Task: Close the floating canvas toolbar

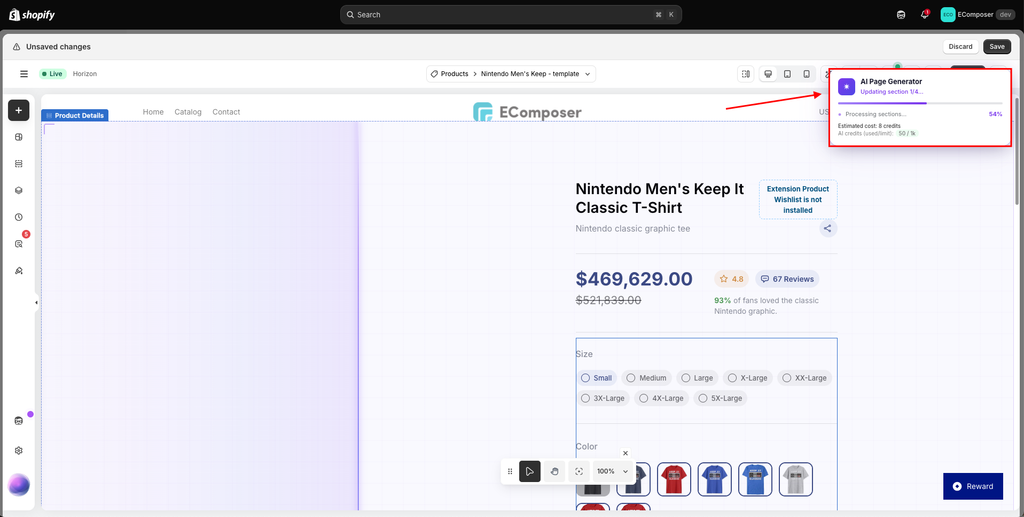Action: point(625,453)
